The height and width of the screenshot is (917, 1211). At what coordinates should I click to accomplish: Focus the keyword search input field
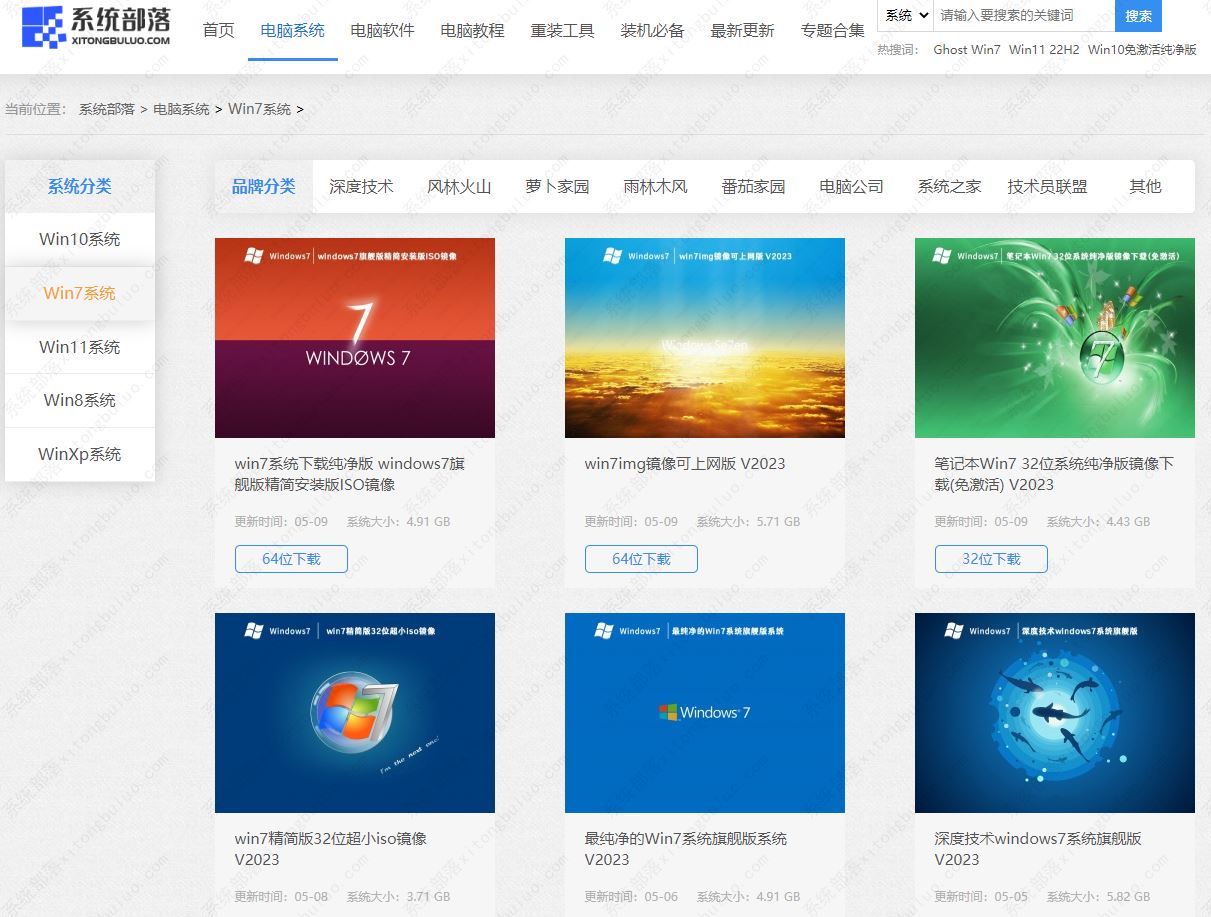[1024, 15]
